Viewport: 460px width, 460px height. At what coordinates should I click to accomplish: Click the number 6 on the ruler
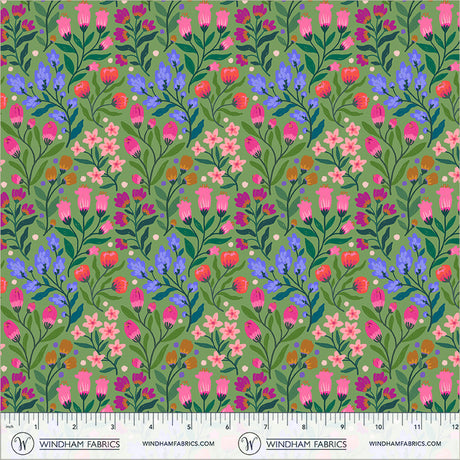pyautogui.click(x=227, y=427)
